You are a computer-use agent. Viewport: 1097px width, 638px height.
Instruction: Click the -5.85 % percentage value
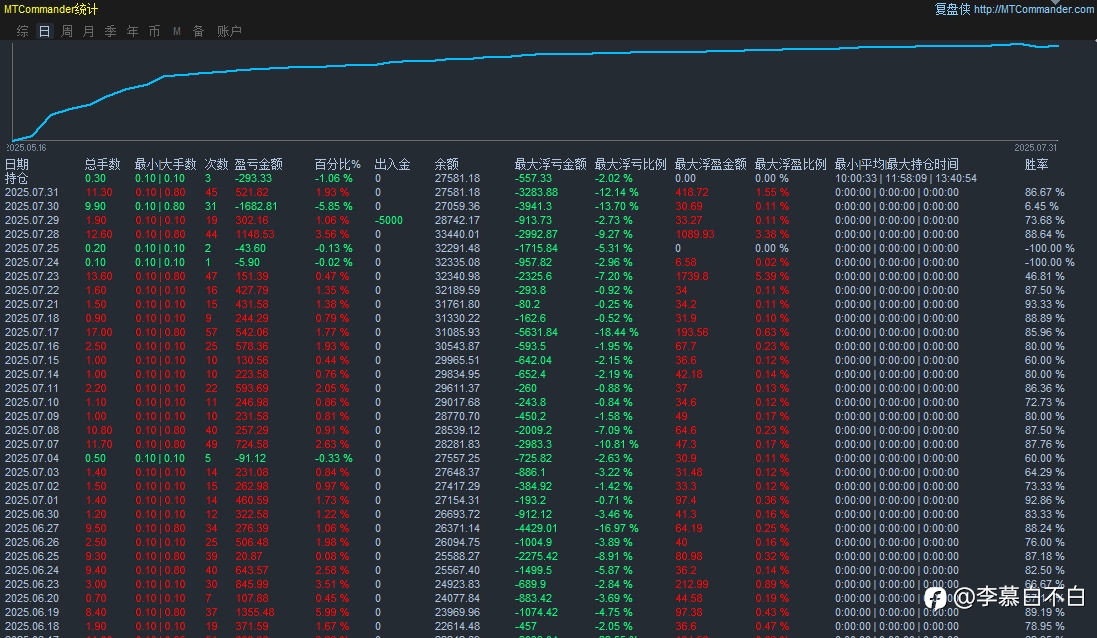[334, 206]
